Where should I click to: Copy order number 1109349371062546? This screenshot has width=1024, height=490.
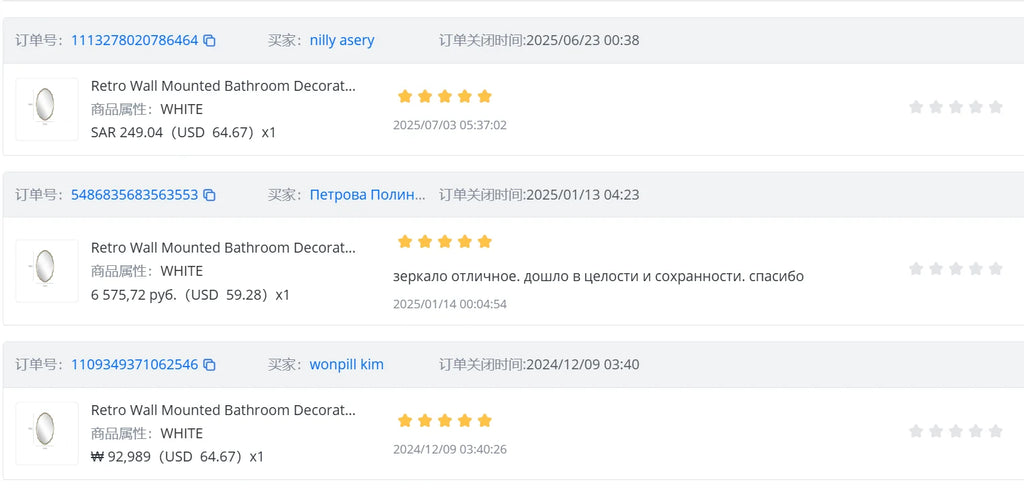[x=210, y=365]
